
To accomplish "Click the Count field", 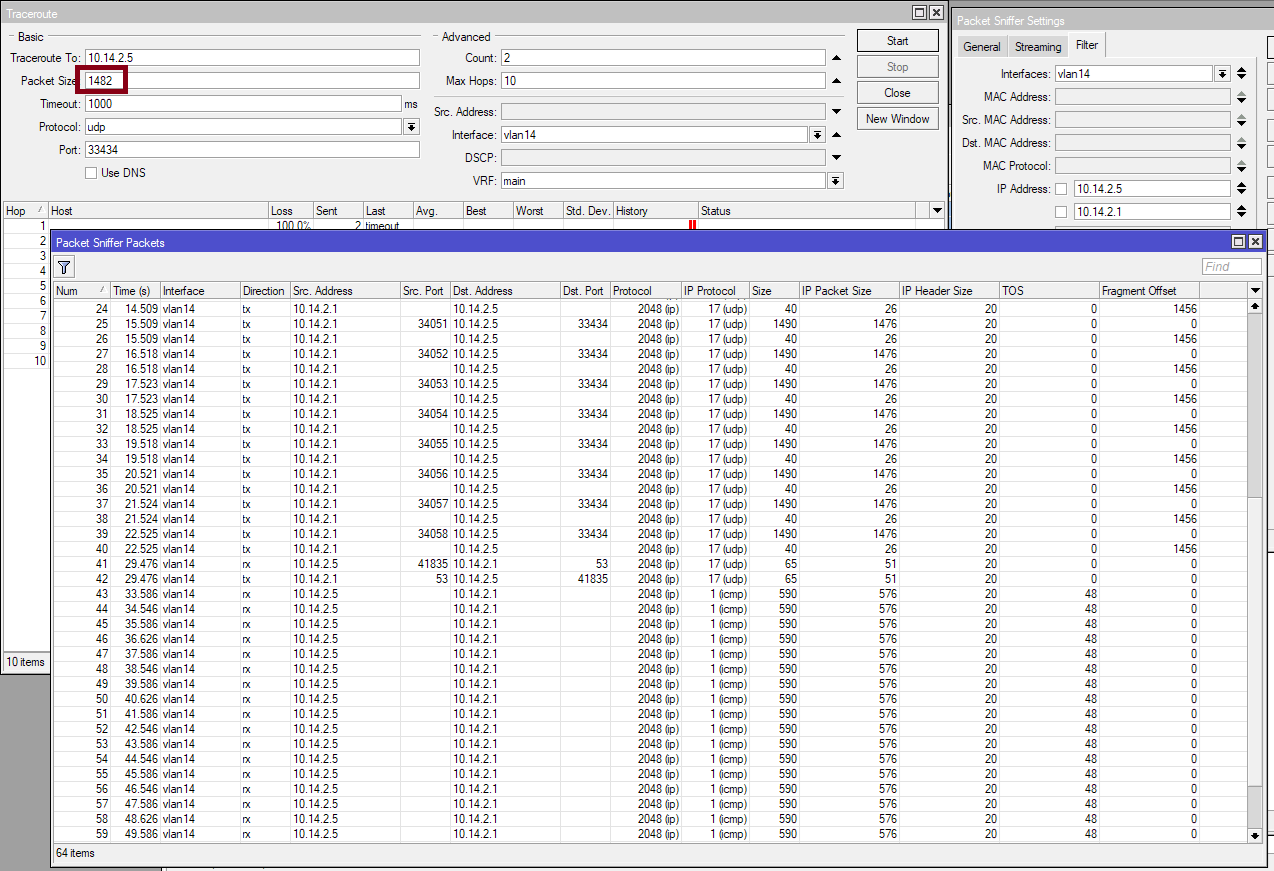I will click(x=663, y=58).
